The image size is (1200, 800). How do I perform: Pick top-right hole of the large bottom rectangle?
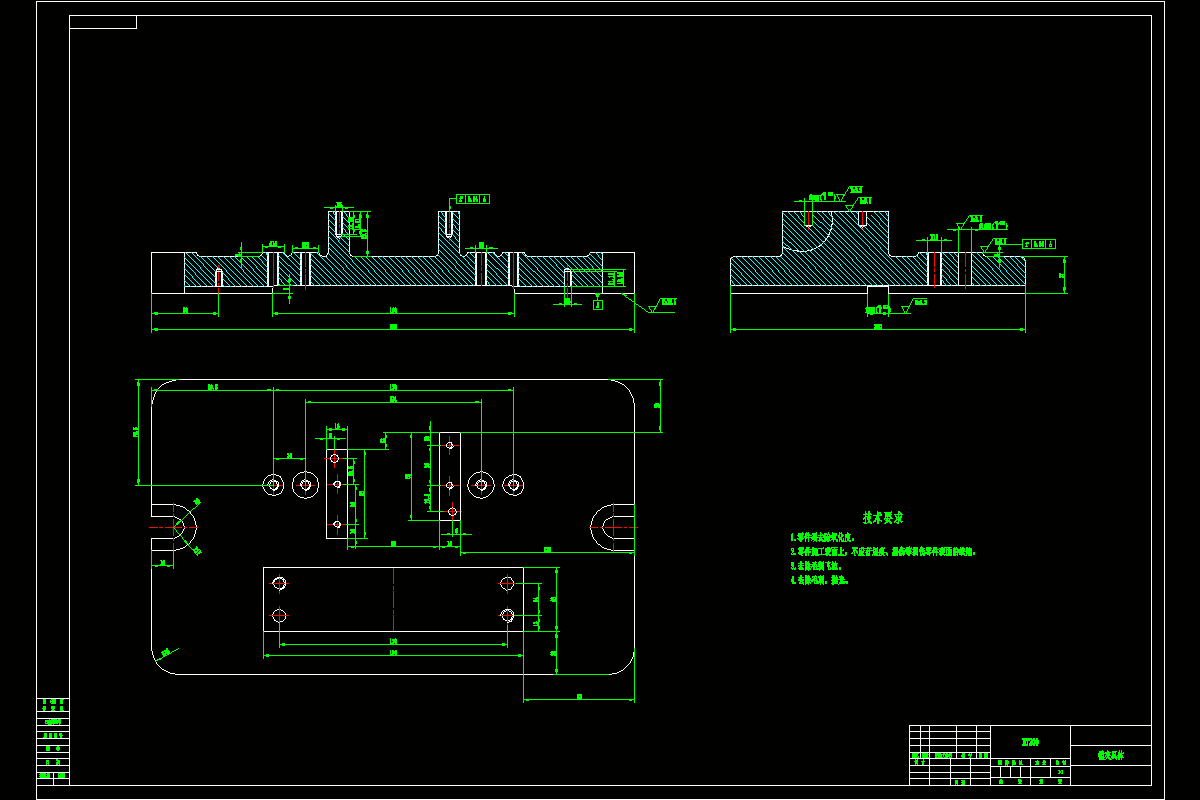[x=507, y=583]
